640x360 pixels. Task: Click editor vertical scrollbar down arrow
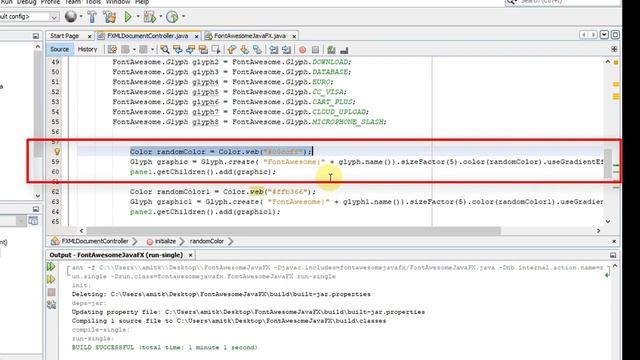point(608,221)
